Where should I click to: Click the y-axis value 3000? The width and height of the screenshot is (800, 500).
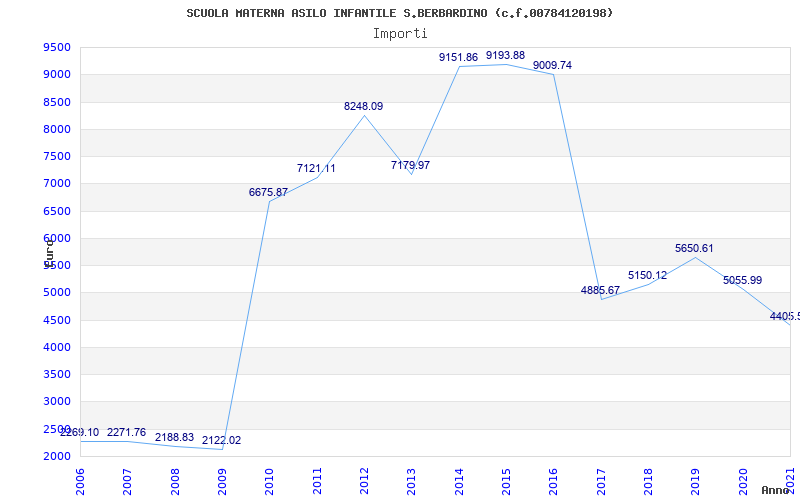point(57,402)
